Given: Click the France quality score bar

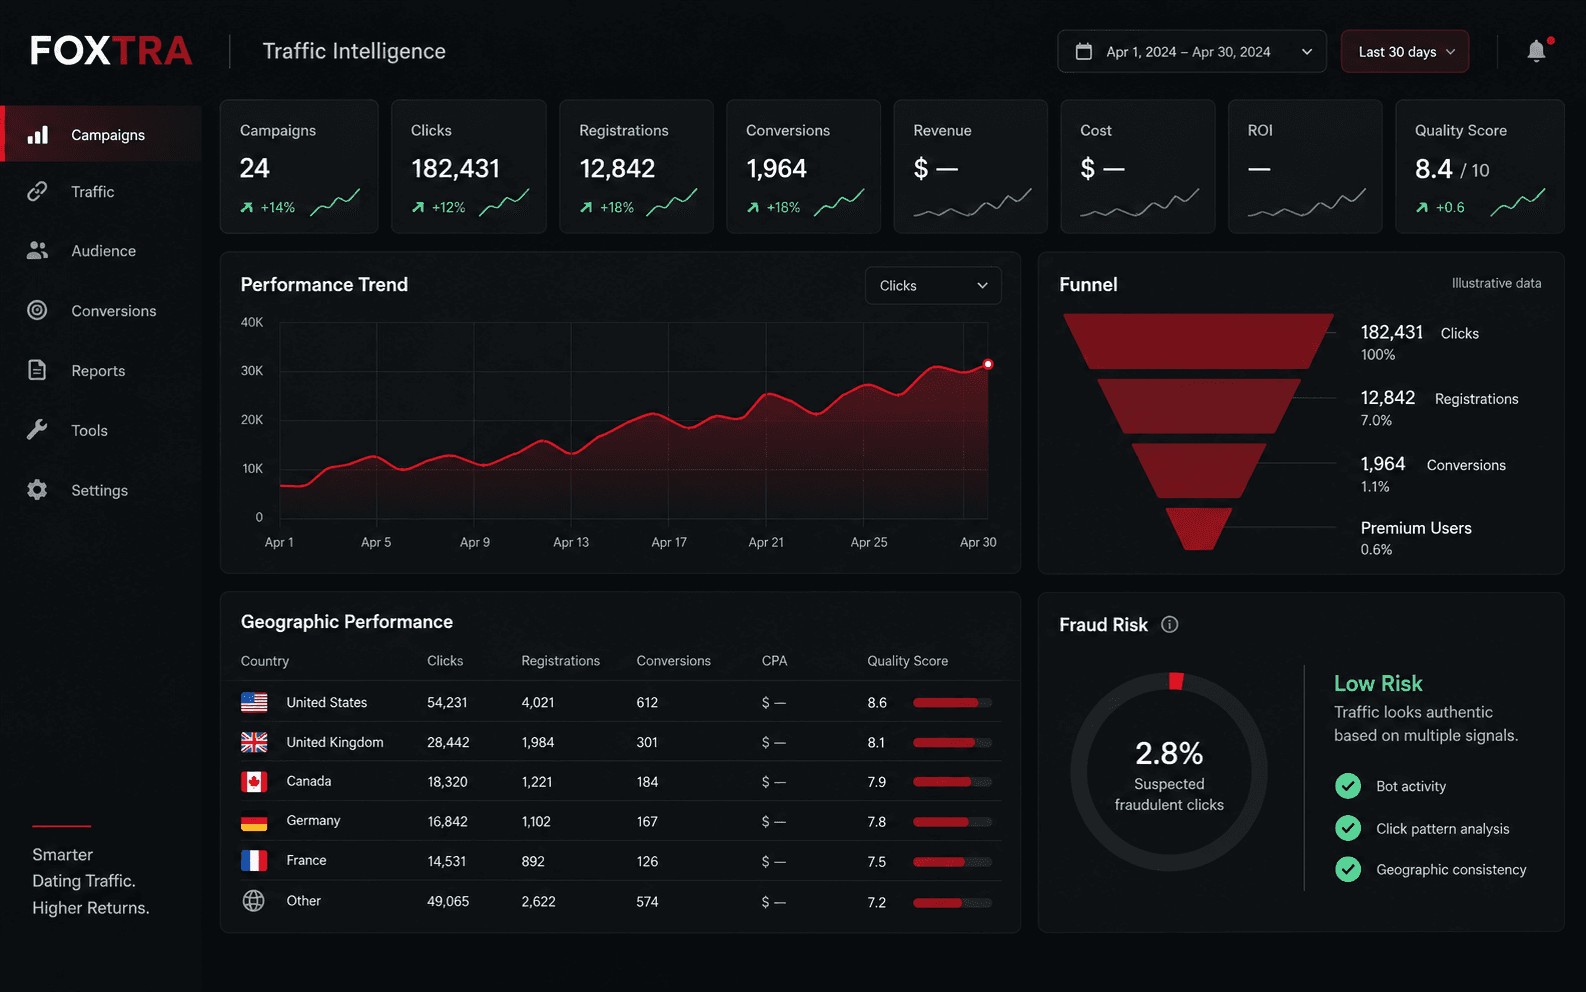Looking at the screenshot, I should [x=953, y=862].
